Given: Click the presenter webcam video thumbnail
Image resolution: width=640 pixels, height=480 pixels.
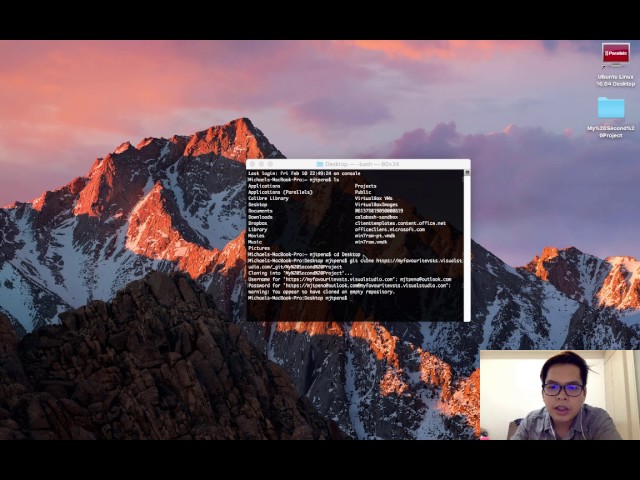Looking at the screenshot, I should 560,395.
